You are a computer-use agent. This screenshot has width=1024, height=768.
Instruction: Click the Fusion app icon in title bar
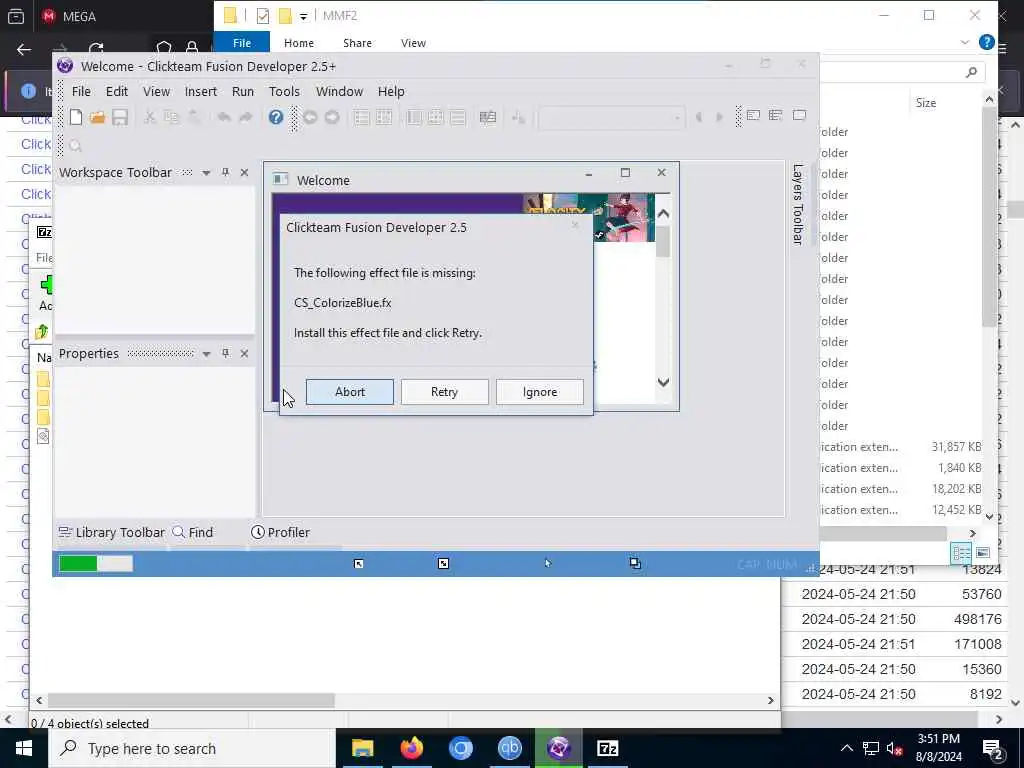65,65
